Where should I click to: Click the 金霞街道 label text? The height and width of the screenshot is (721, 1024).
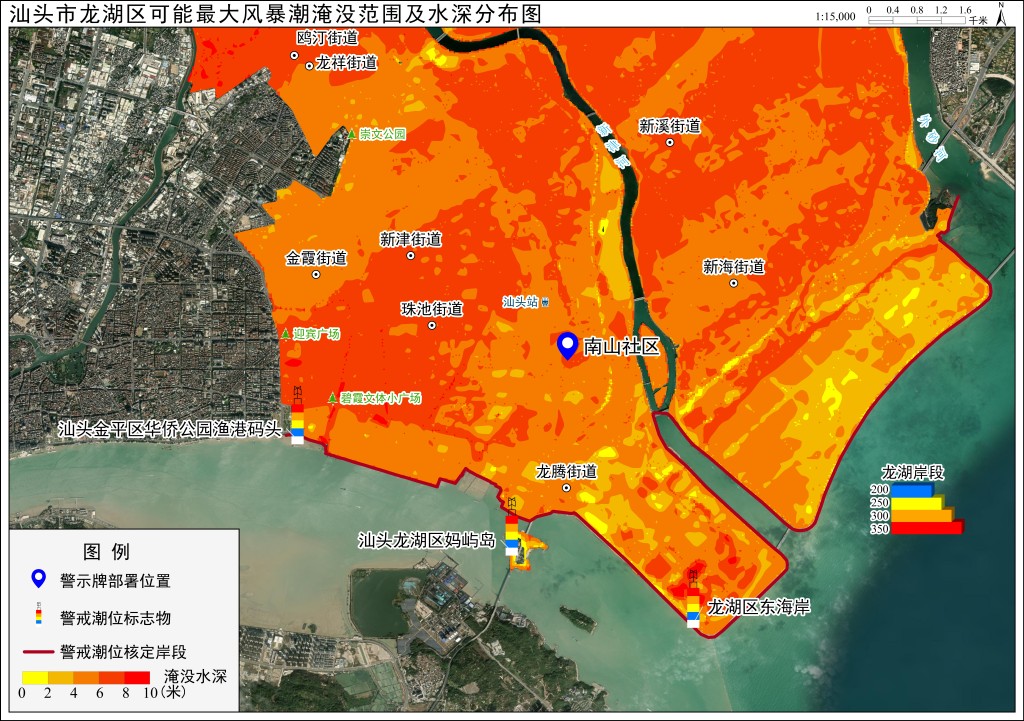tap(316, 258)
